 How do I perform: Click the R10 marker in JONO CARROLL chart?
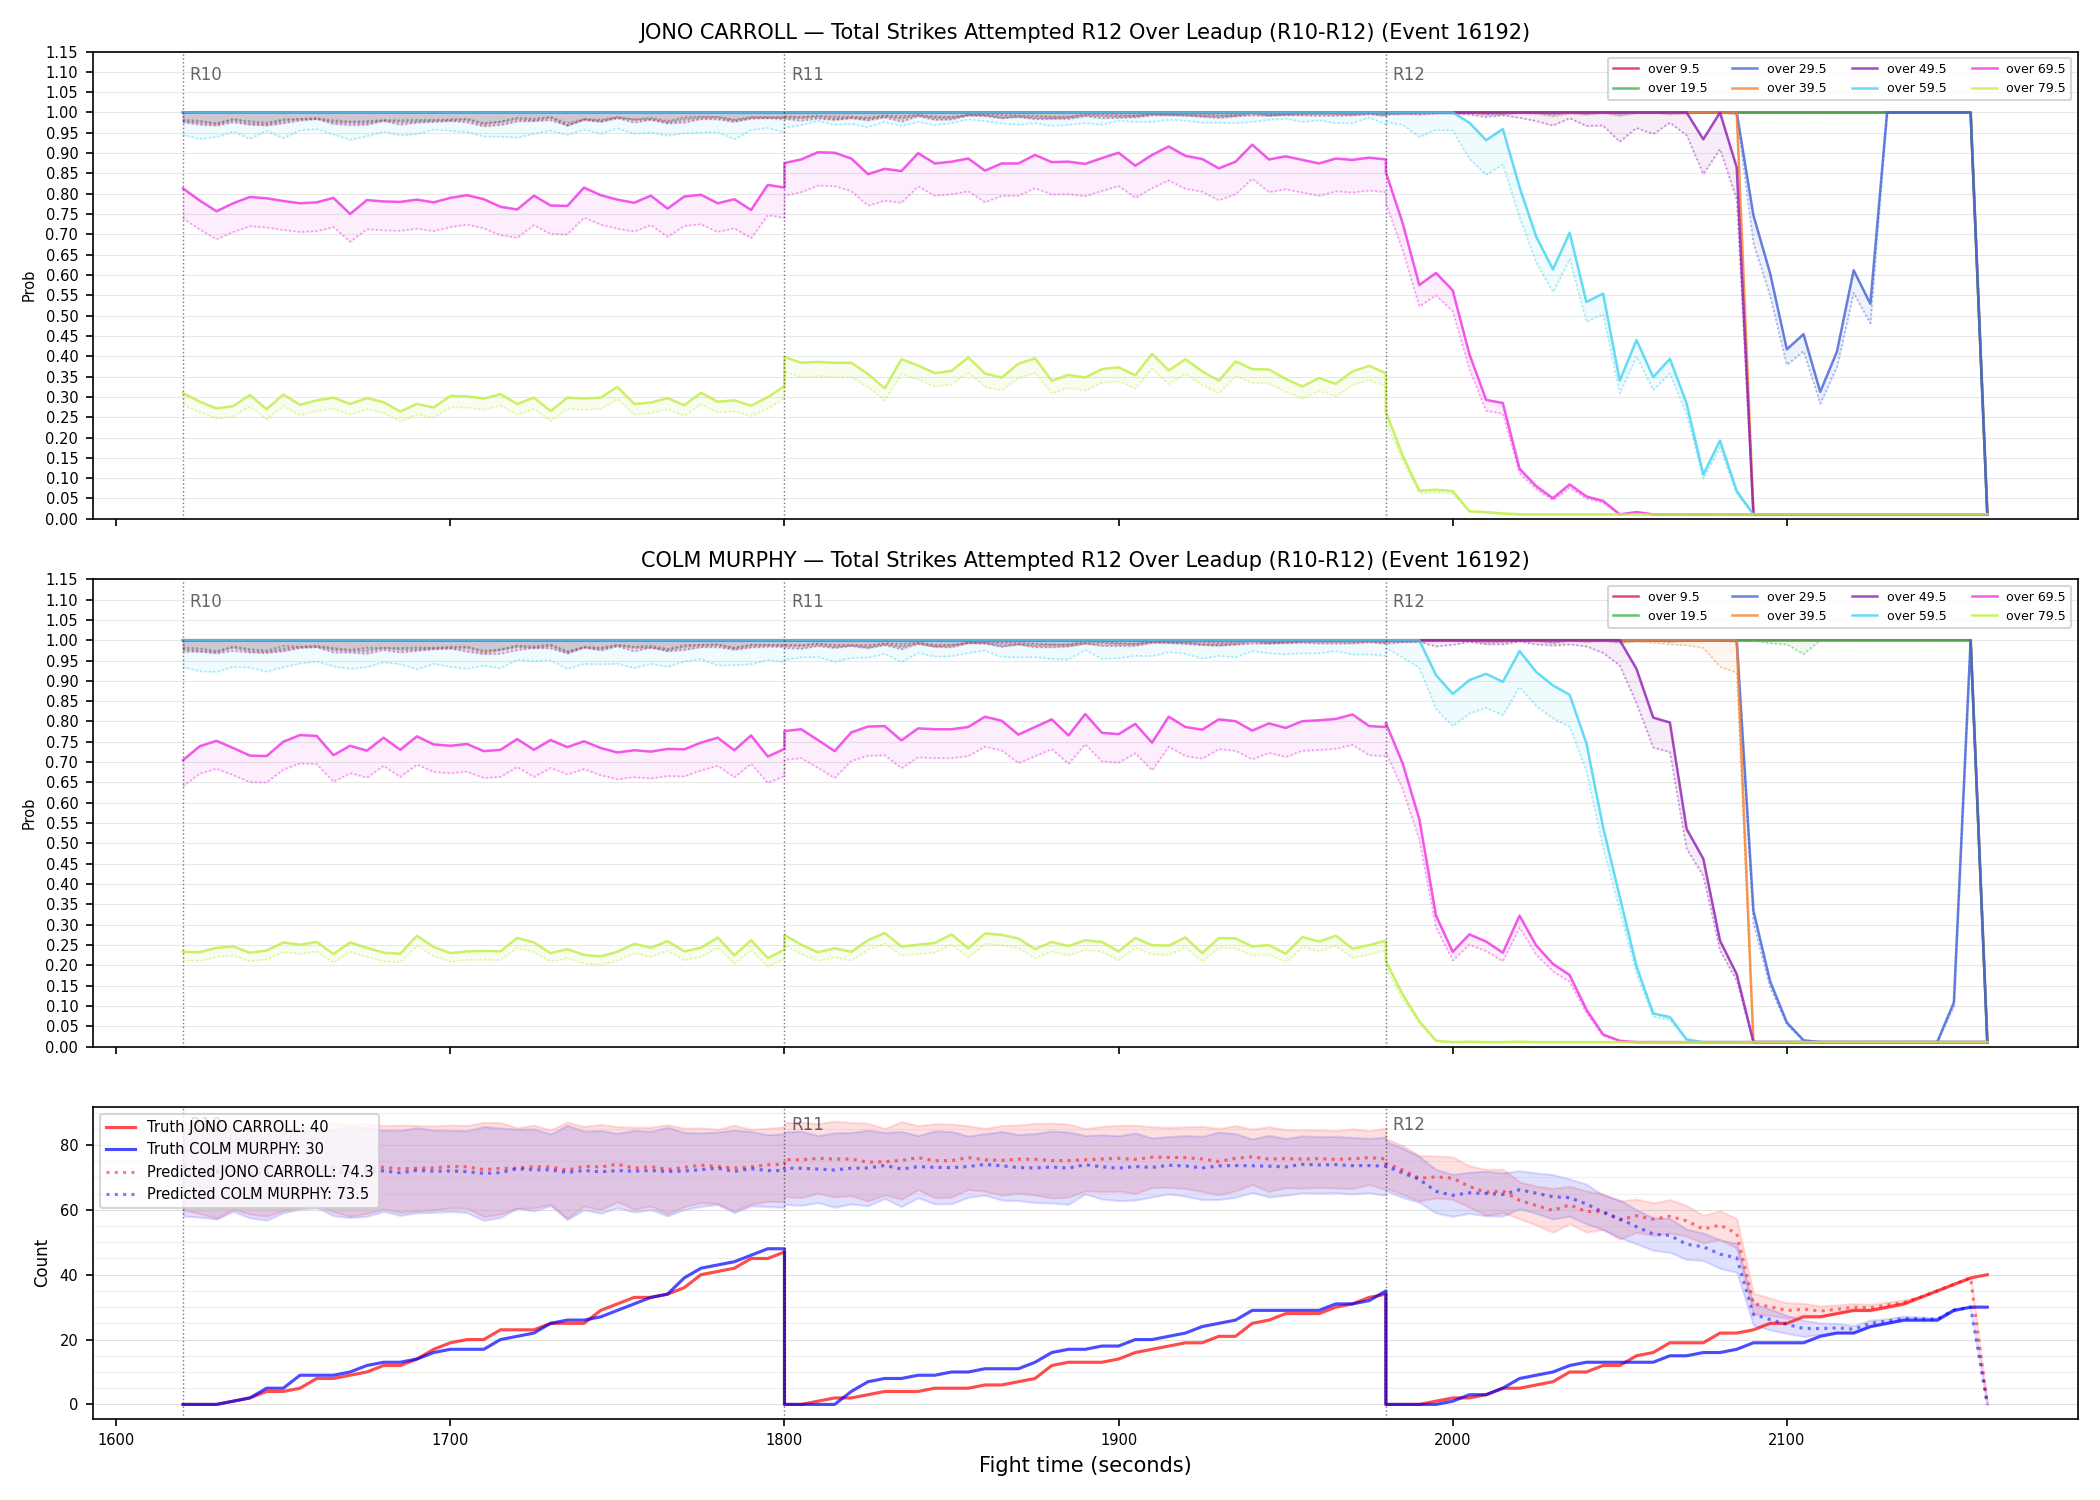click(x=205, y=74)
